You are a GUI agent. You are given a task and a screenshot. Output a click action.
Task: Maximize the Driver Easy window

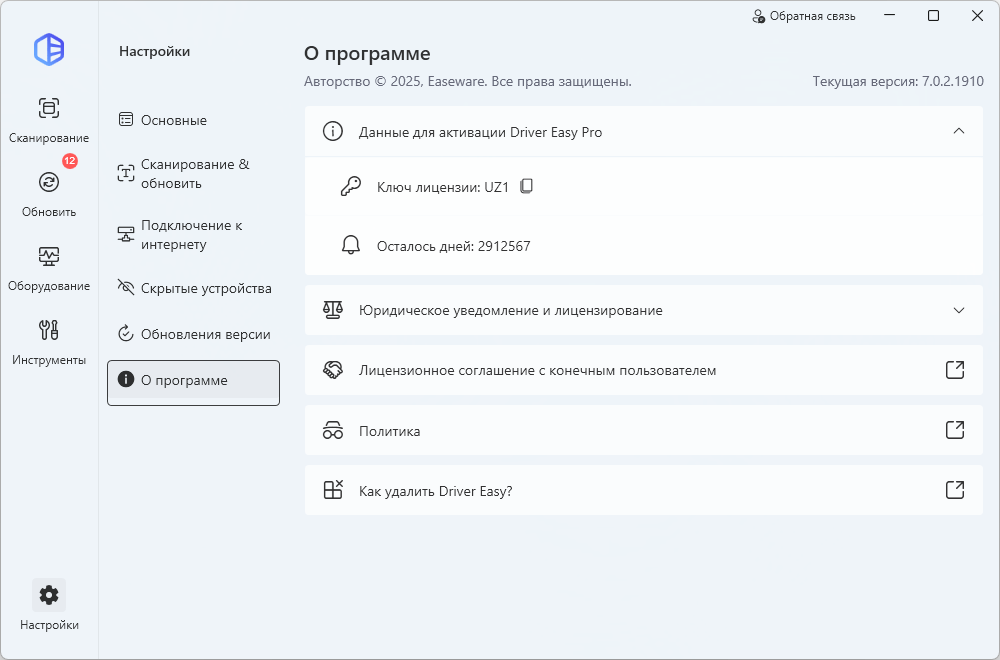coord(933,16)
